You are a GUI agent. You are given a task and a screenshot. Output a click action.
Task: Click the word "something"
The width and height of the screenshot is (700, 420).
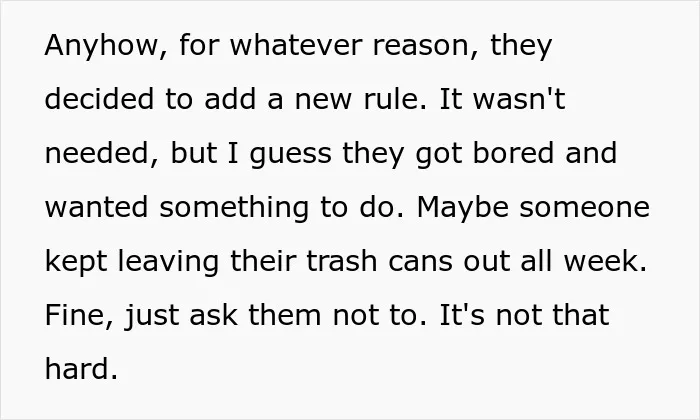click(234, 208)
